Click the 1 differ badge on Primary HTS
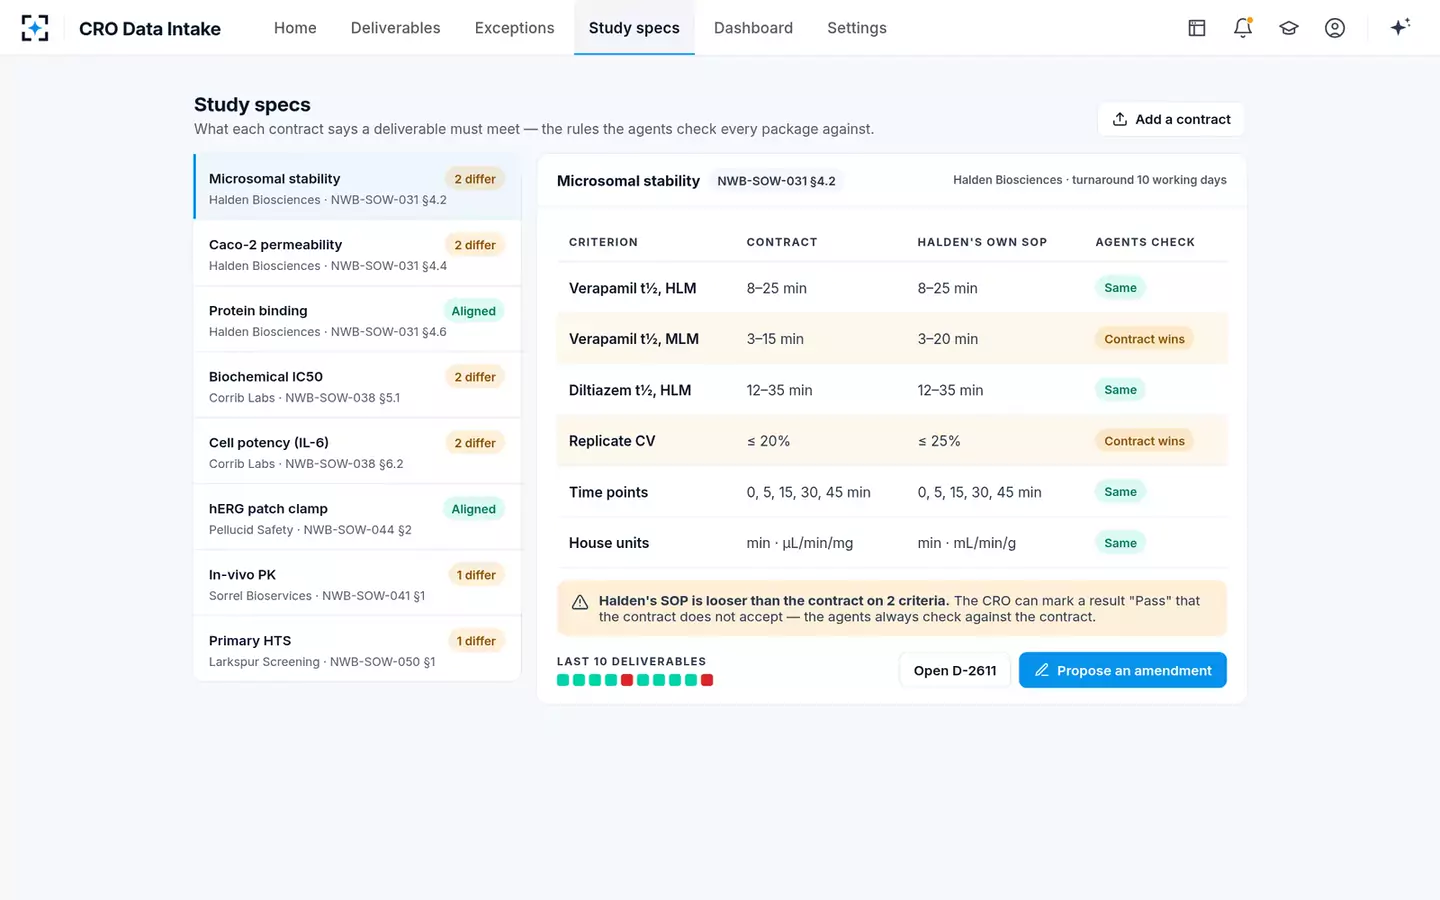The width and height of the screenshot is (1440, 900). pos(476,641)
